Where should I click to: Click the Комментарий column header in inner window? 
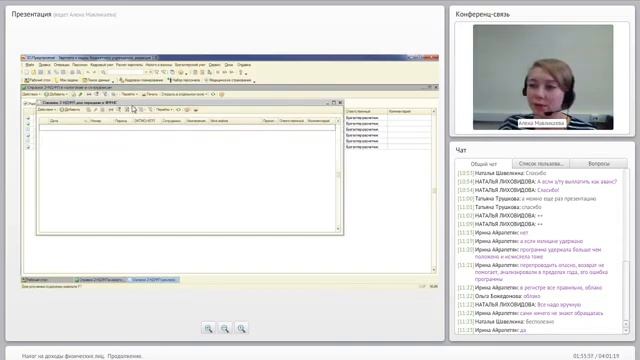point(319,121)
